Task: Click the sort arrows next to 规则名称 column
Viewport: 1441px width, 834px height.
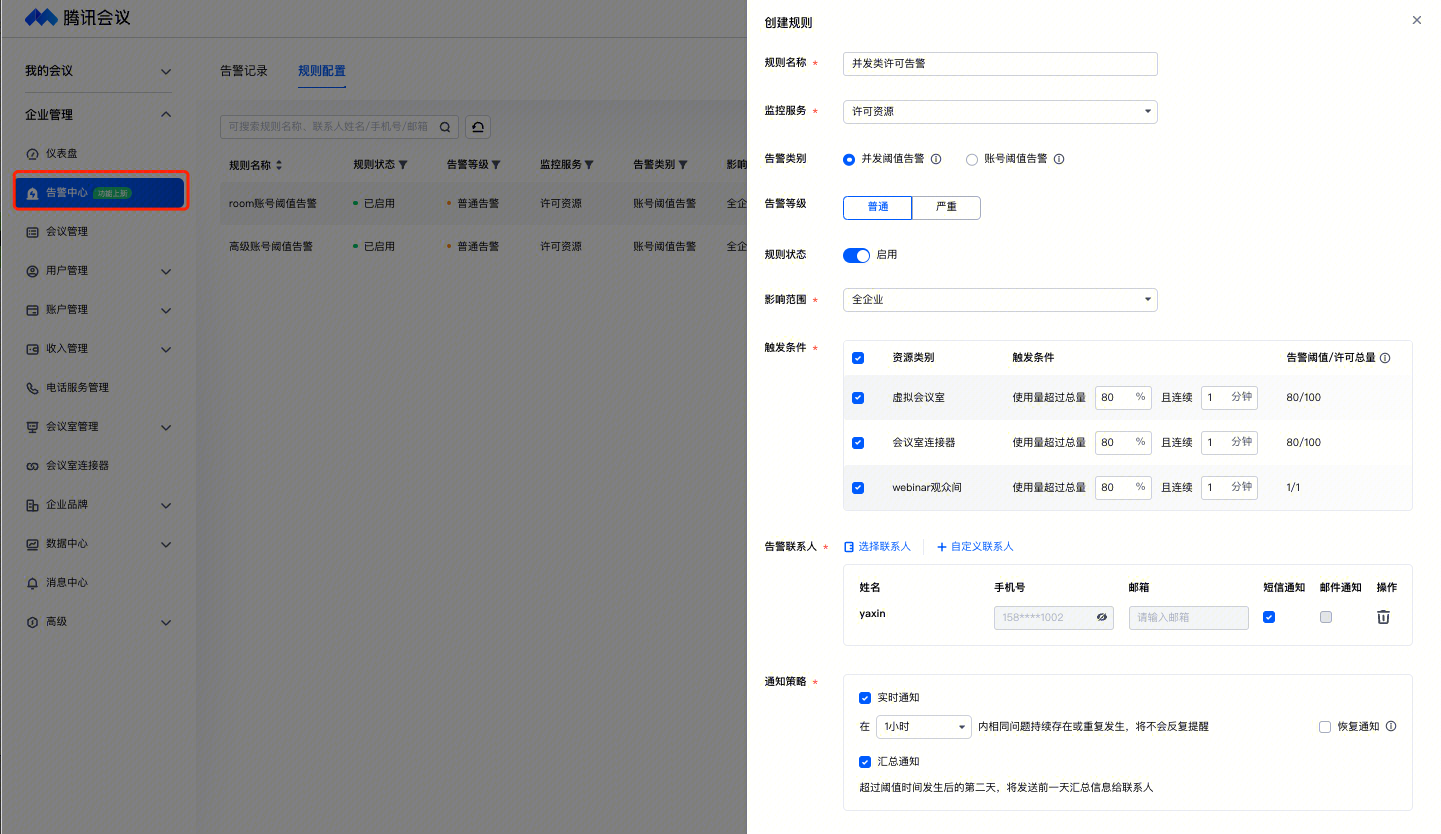Action: click(279, 165)
